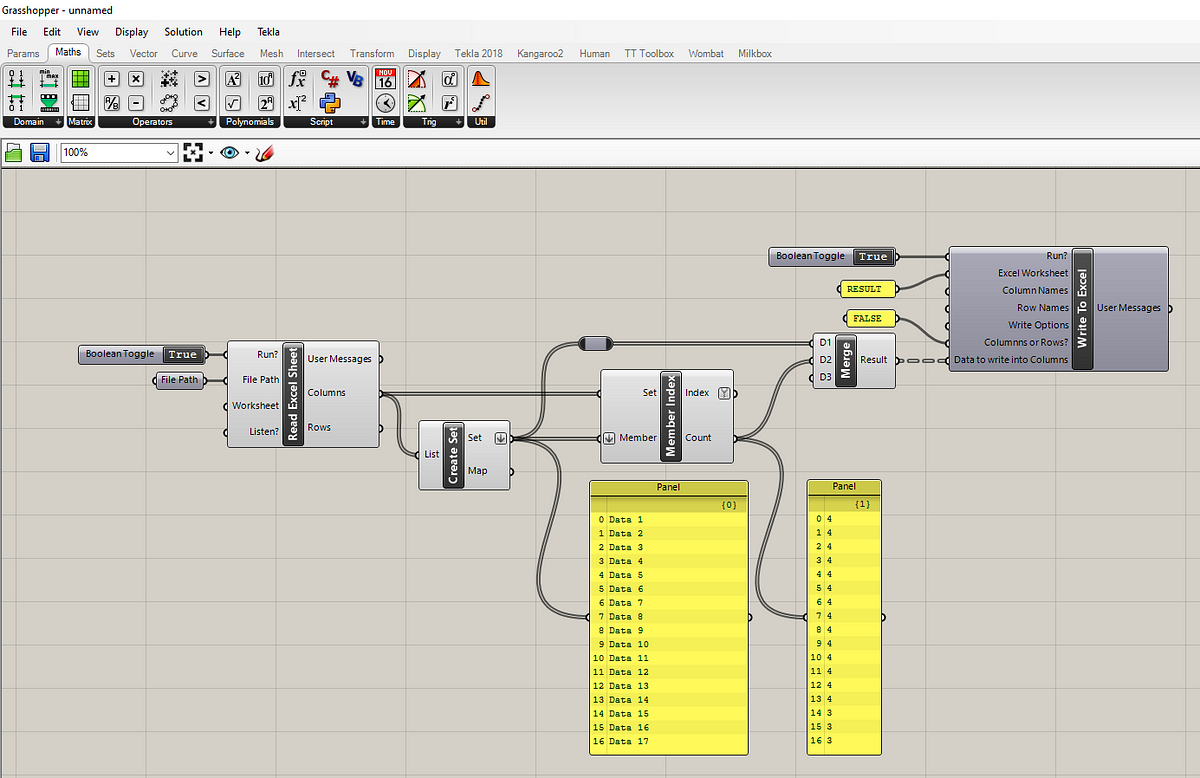The width and height of the screenshot is (1200, 778).
Task: Open the zoom percentage 100% dropdown
Action: (170, 152)
